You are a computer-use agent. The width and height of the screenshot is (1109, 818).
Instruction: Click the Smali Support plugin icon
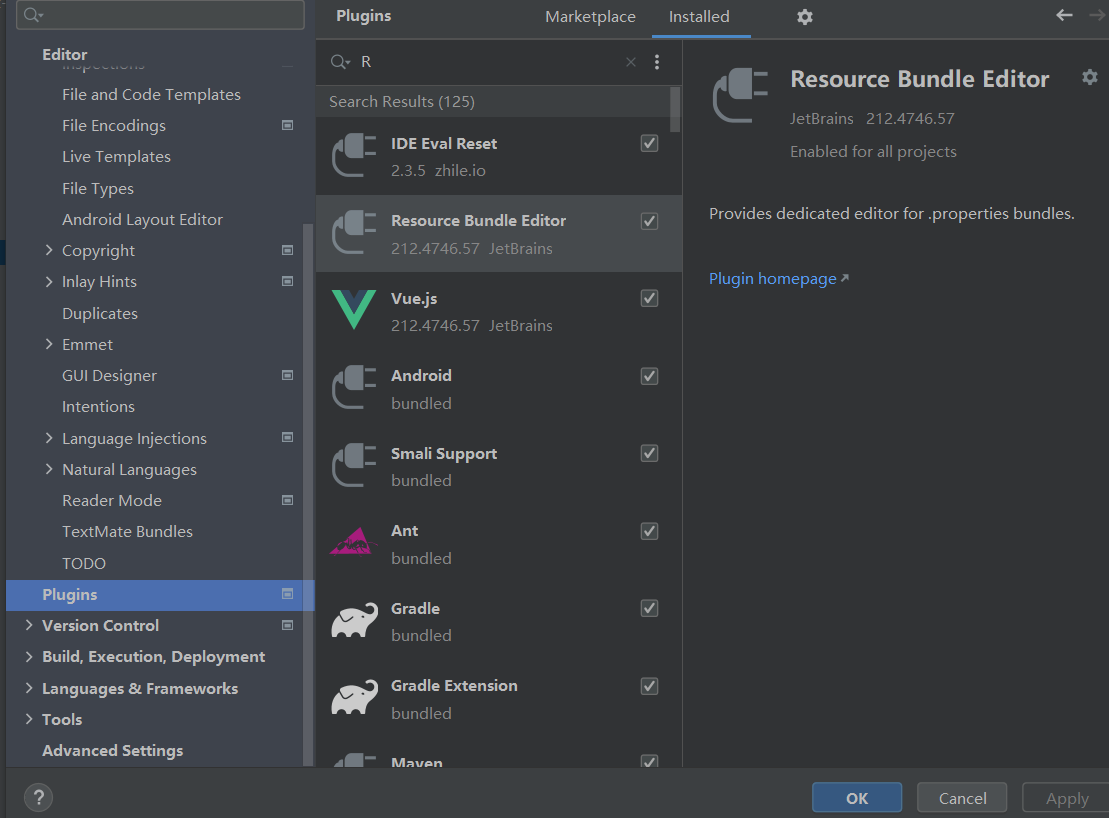[x=354, y=465]
